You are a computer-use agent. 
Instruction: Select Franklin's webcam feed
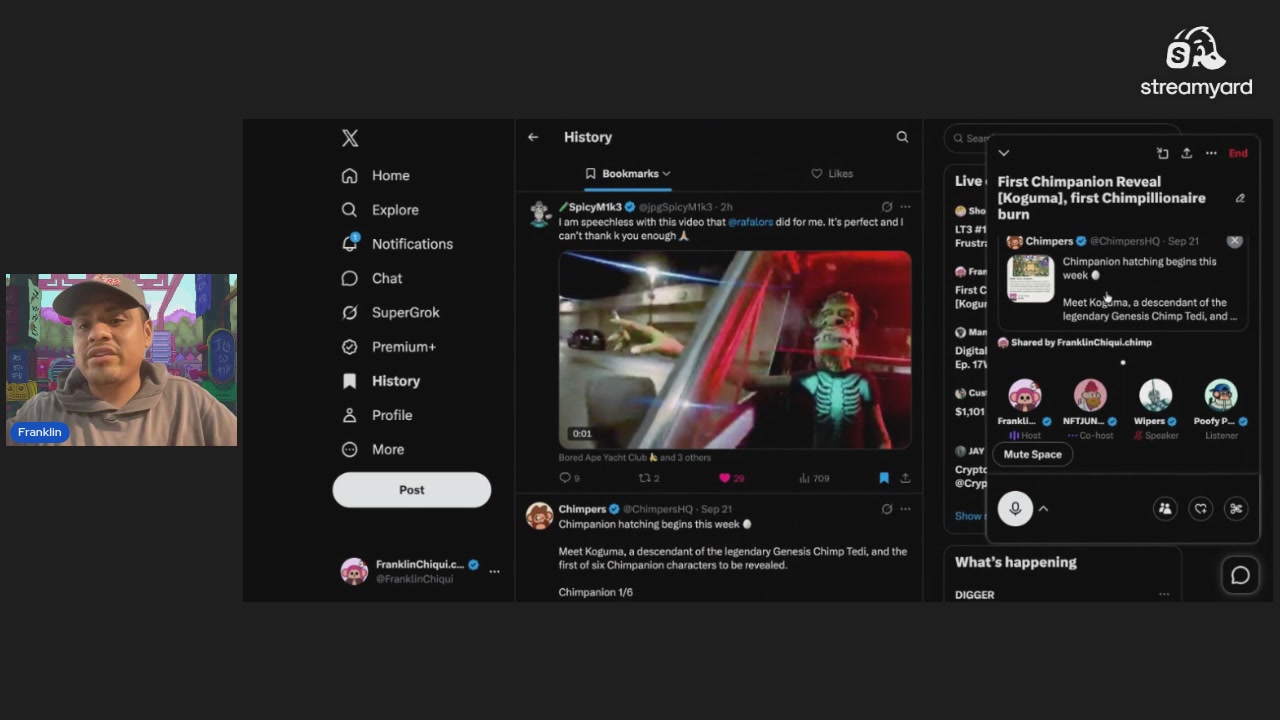click(x=121, y=360)
